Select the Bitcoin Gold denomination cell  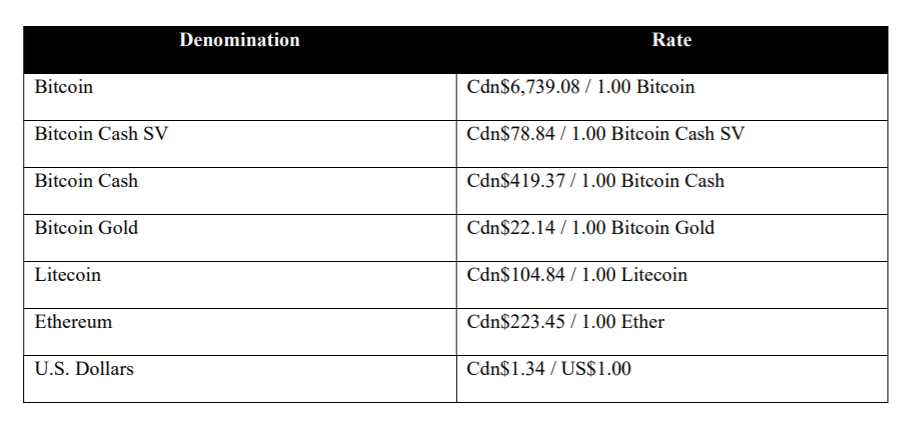pyautogui.click(x=240, y=238)
